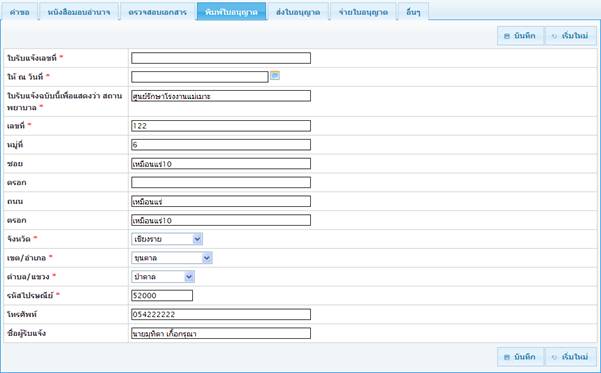This screenshot has height=373, width=601.
Task: Click the ชื่อผู้รับแจ้ง field label
Action: (x=26, y=333)
